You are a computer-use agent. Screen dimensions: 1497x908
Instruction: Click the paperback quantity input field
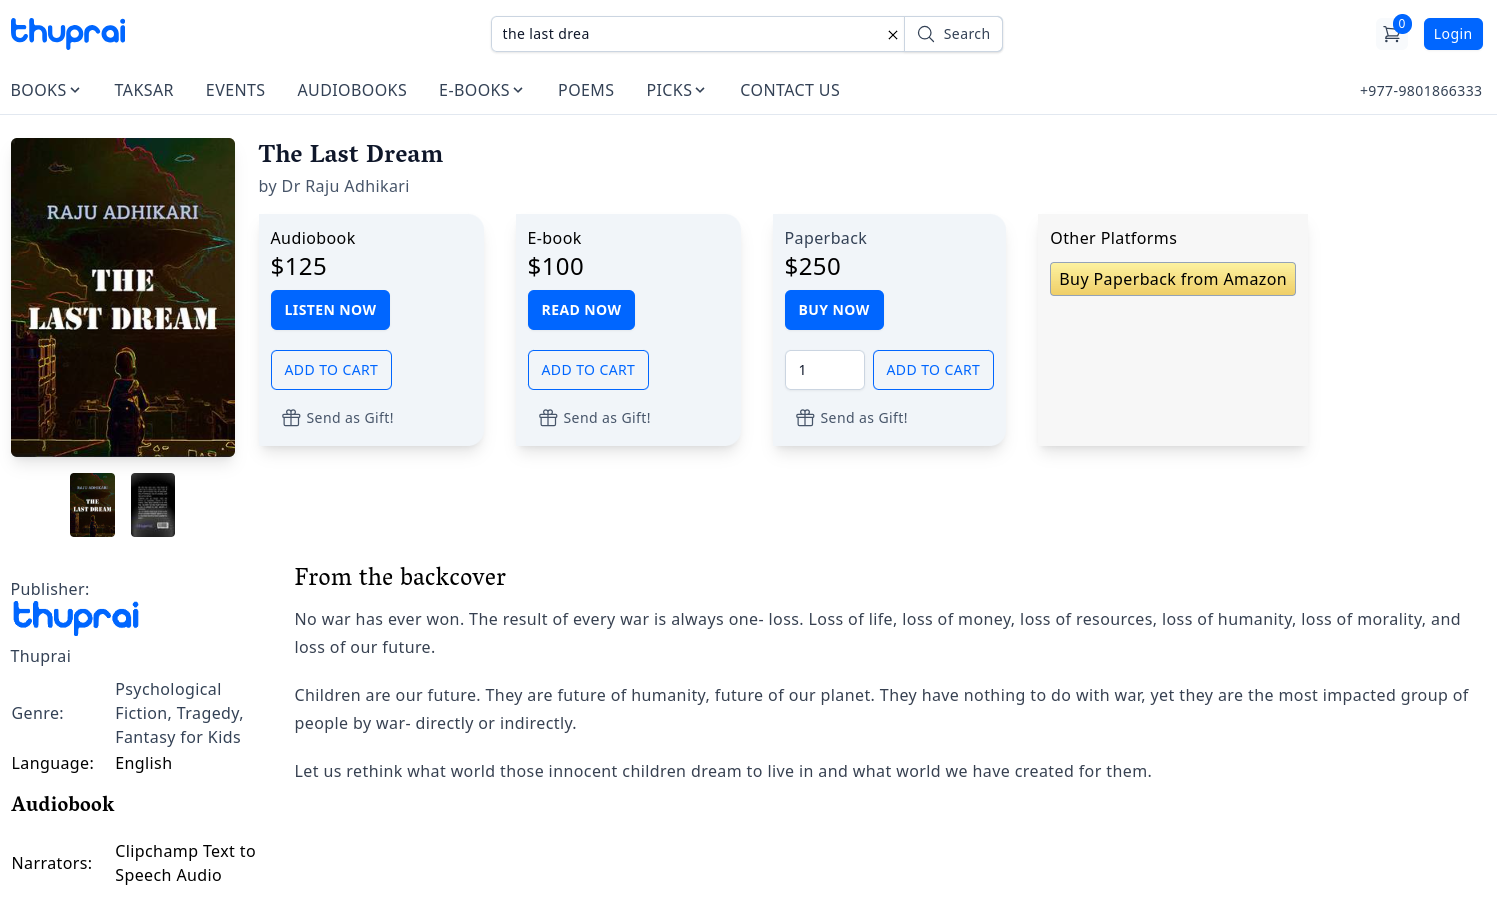click(824, 370)
